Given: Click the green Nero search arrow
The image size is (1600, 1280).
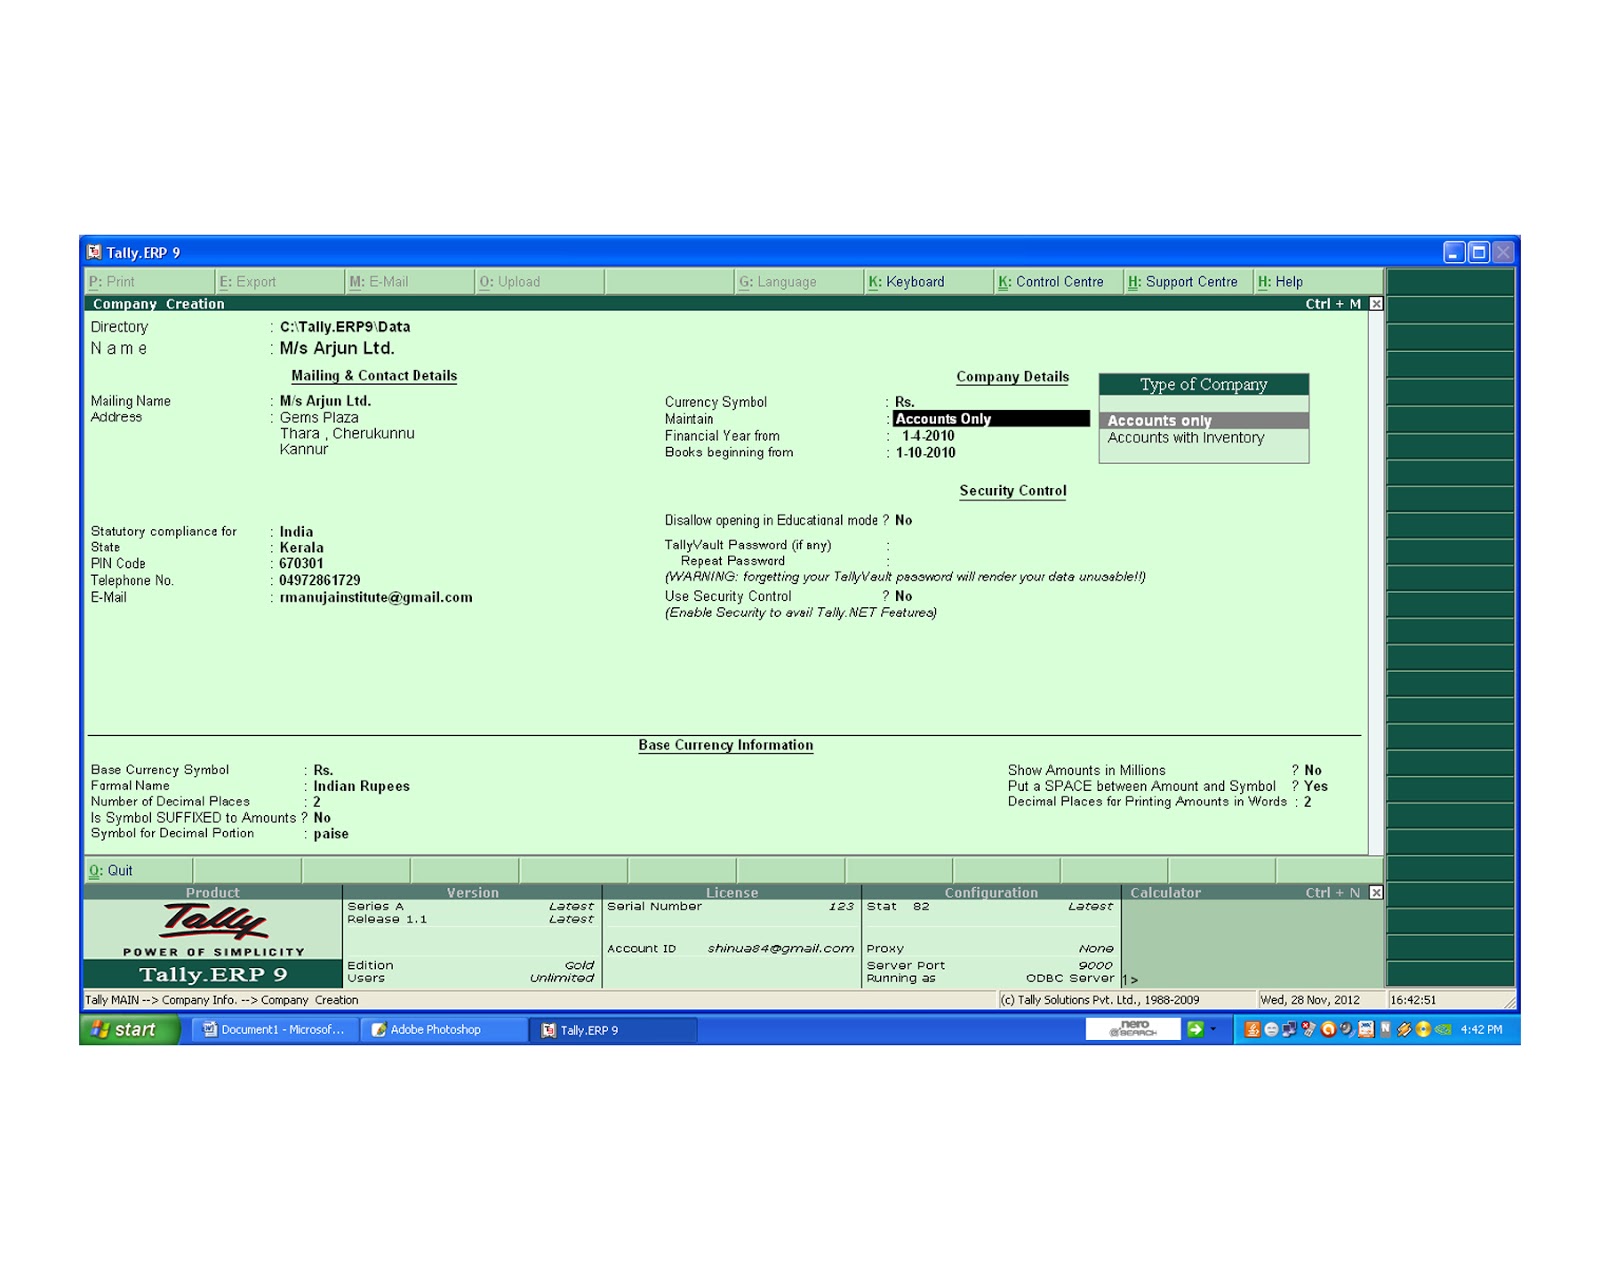Looking at the screenshot, I should [1195, 1029].
